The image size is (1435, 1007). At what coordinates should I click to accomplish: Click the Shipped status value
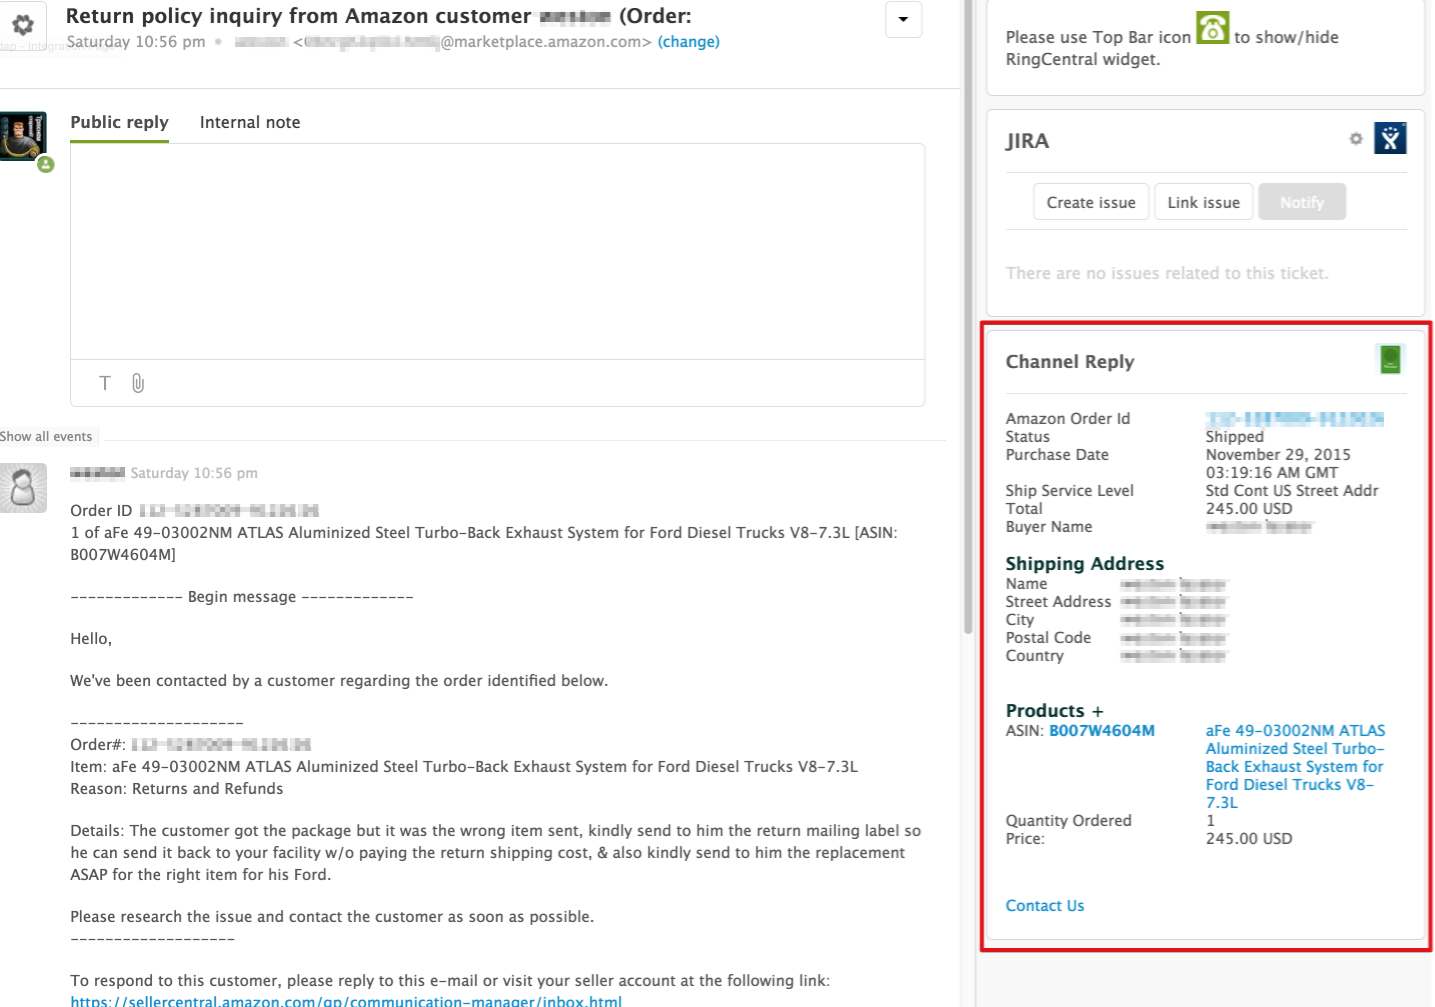[1235, 437]
